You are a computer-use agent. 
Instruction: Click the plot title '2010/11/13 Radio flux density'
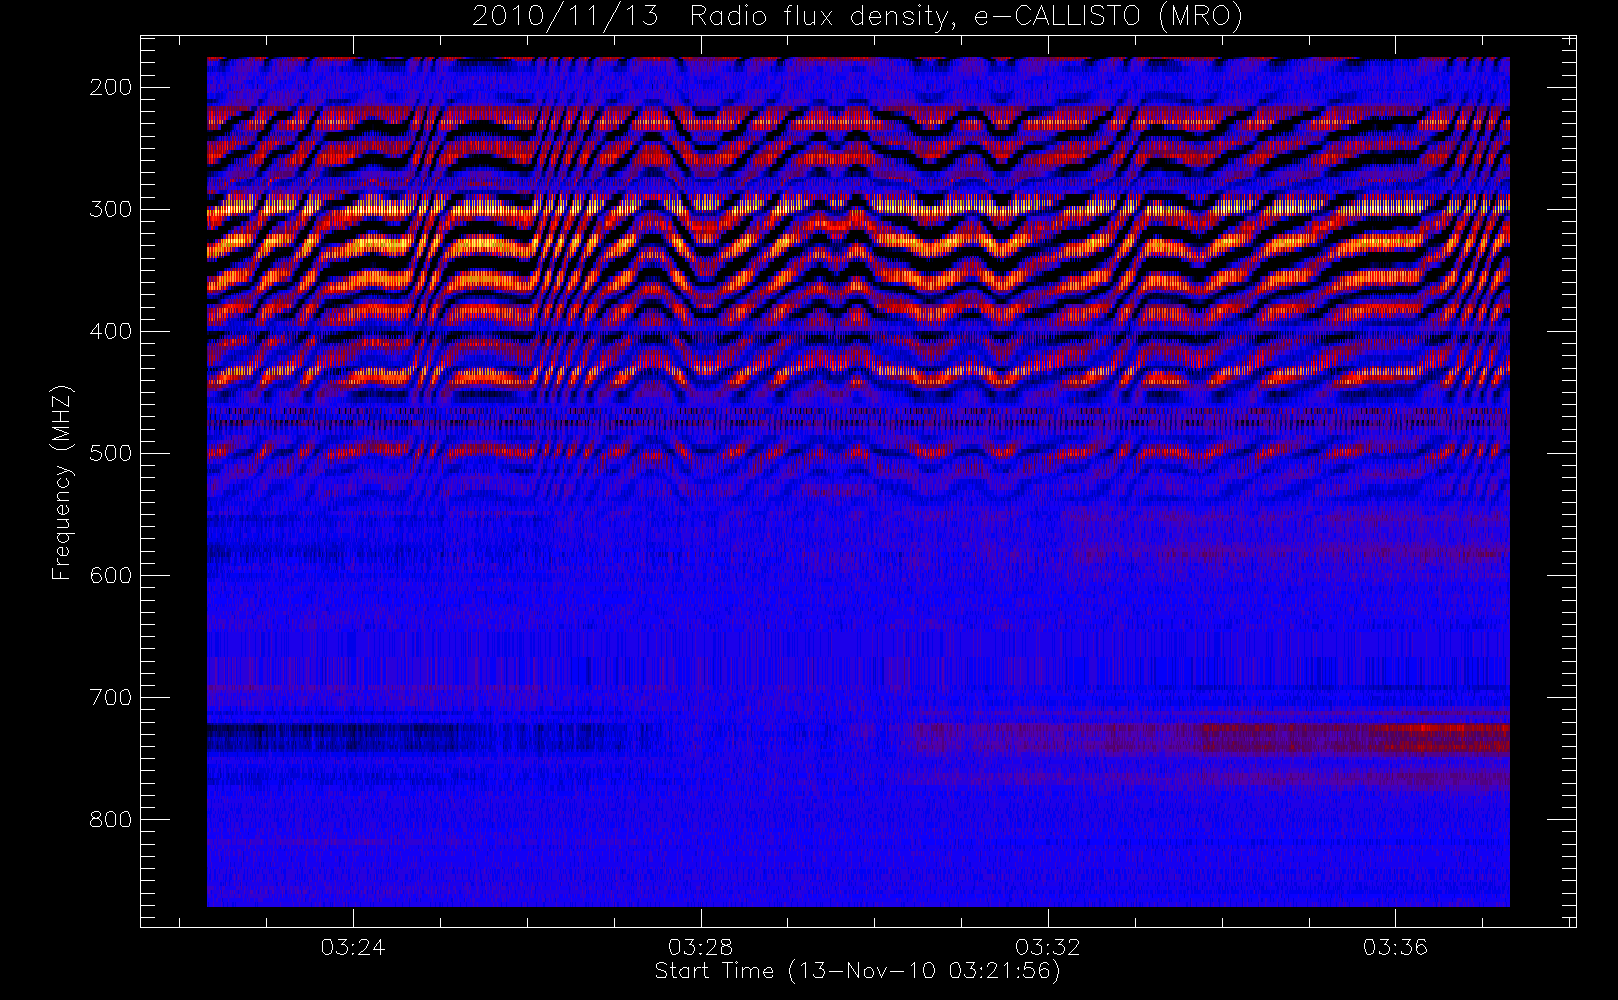coord(857,17)
